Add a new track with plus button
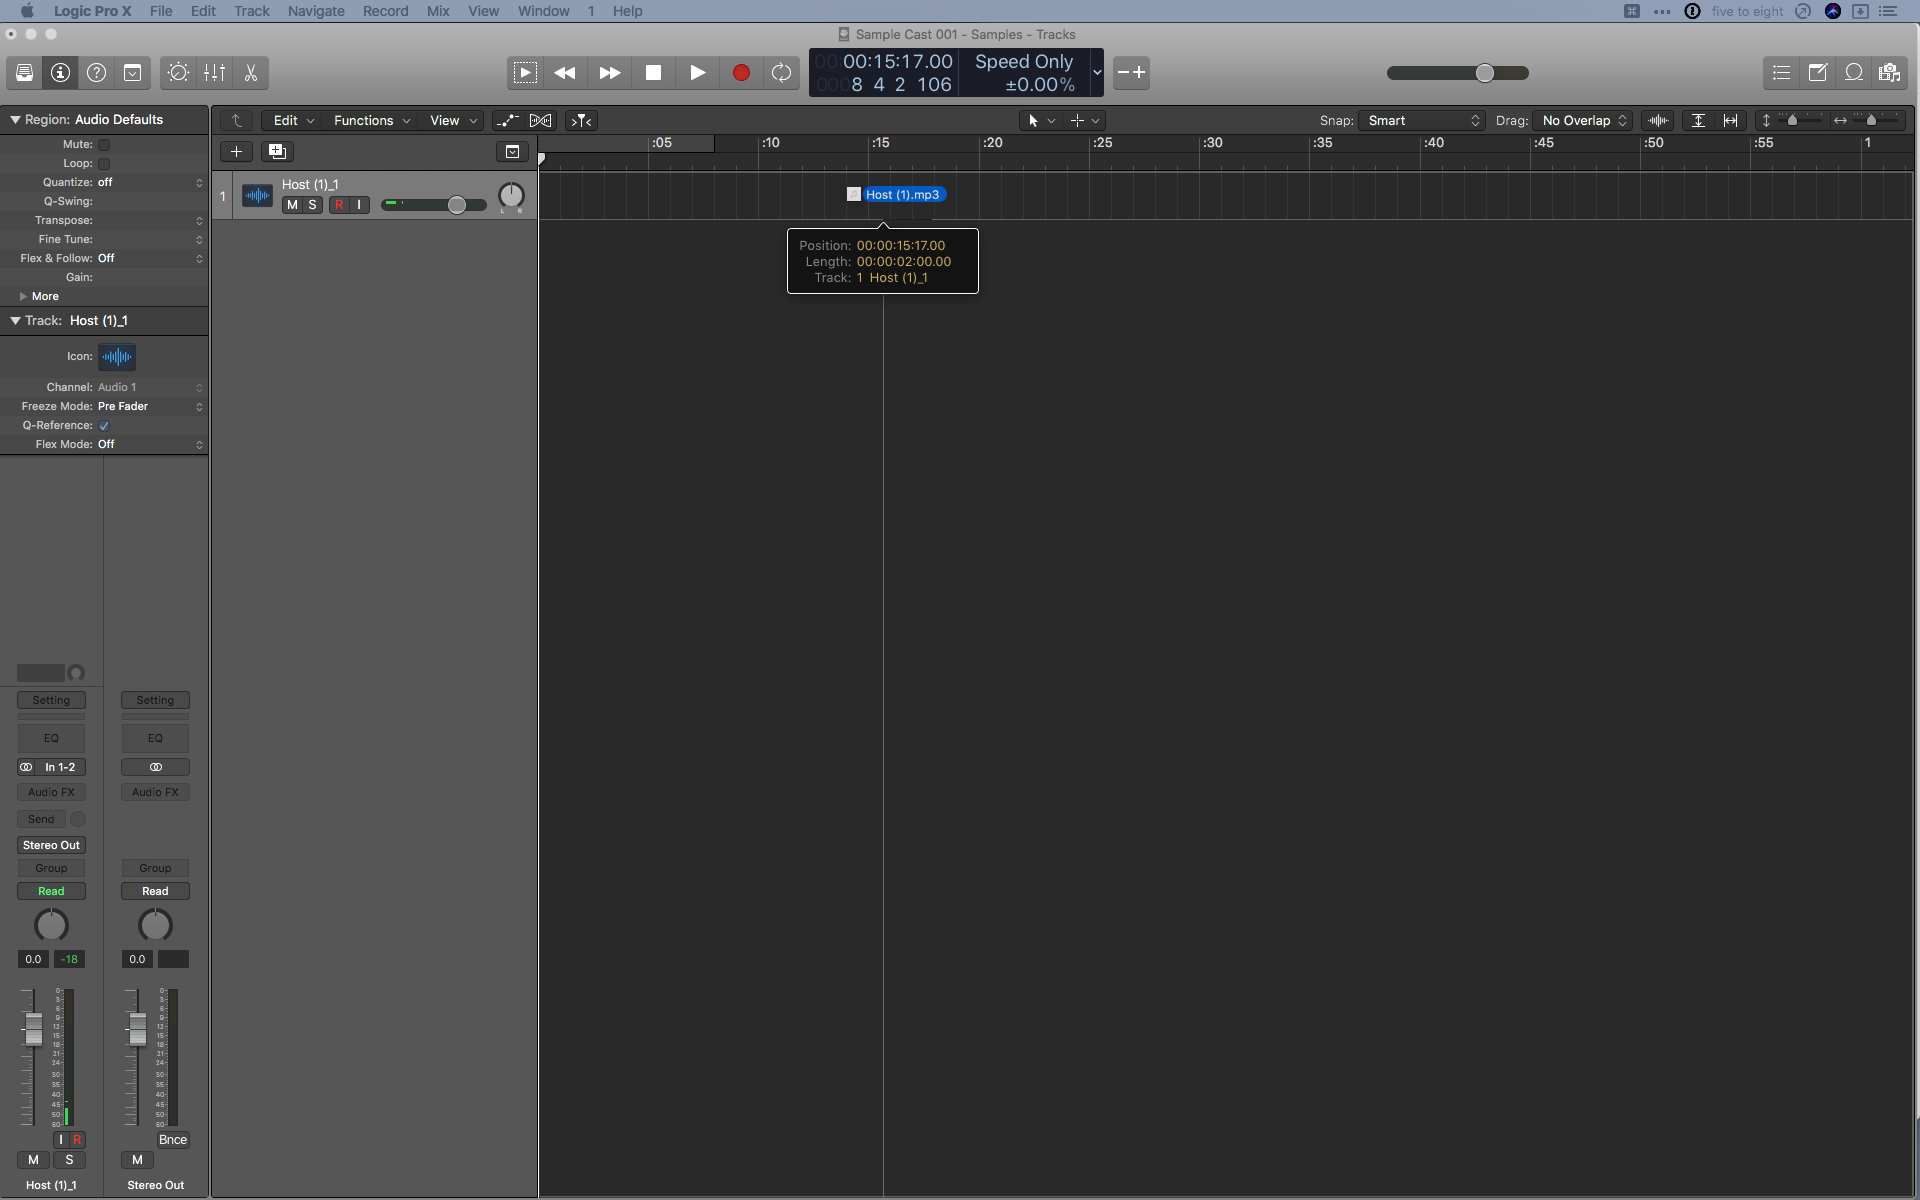The image size is (1920, 1200). point(236,152)
